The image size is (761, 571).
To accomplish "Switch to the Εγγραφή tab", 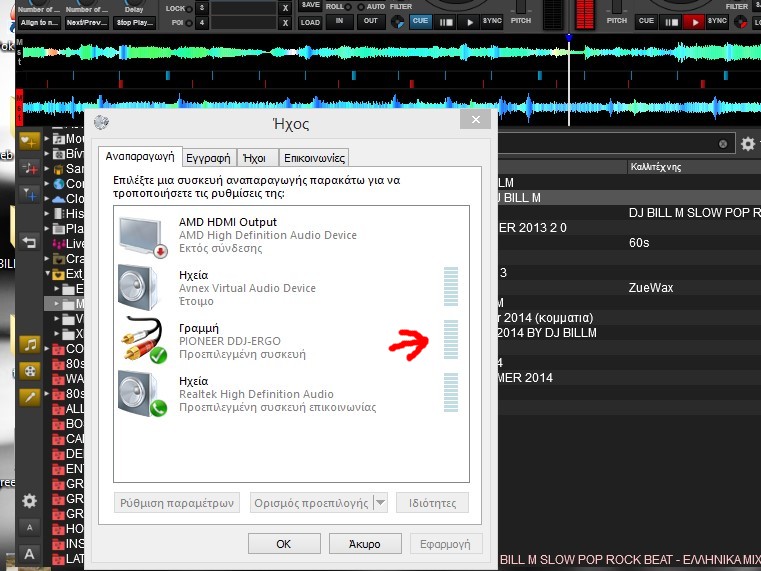I will click(x=209, y=157).
